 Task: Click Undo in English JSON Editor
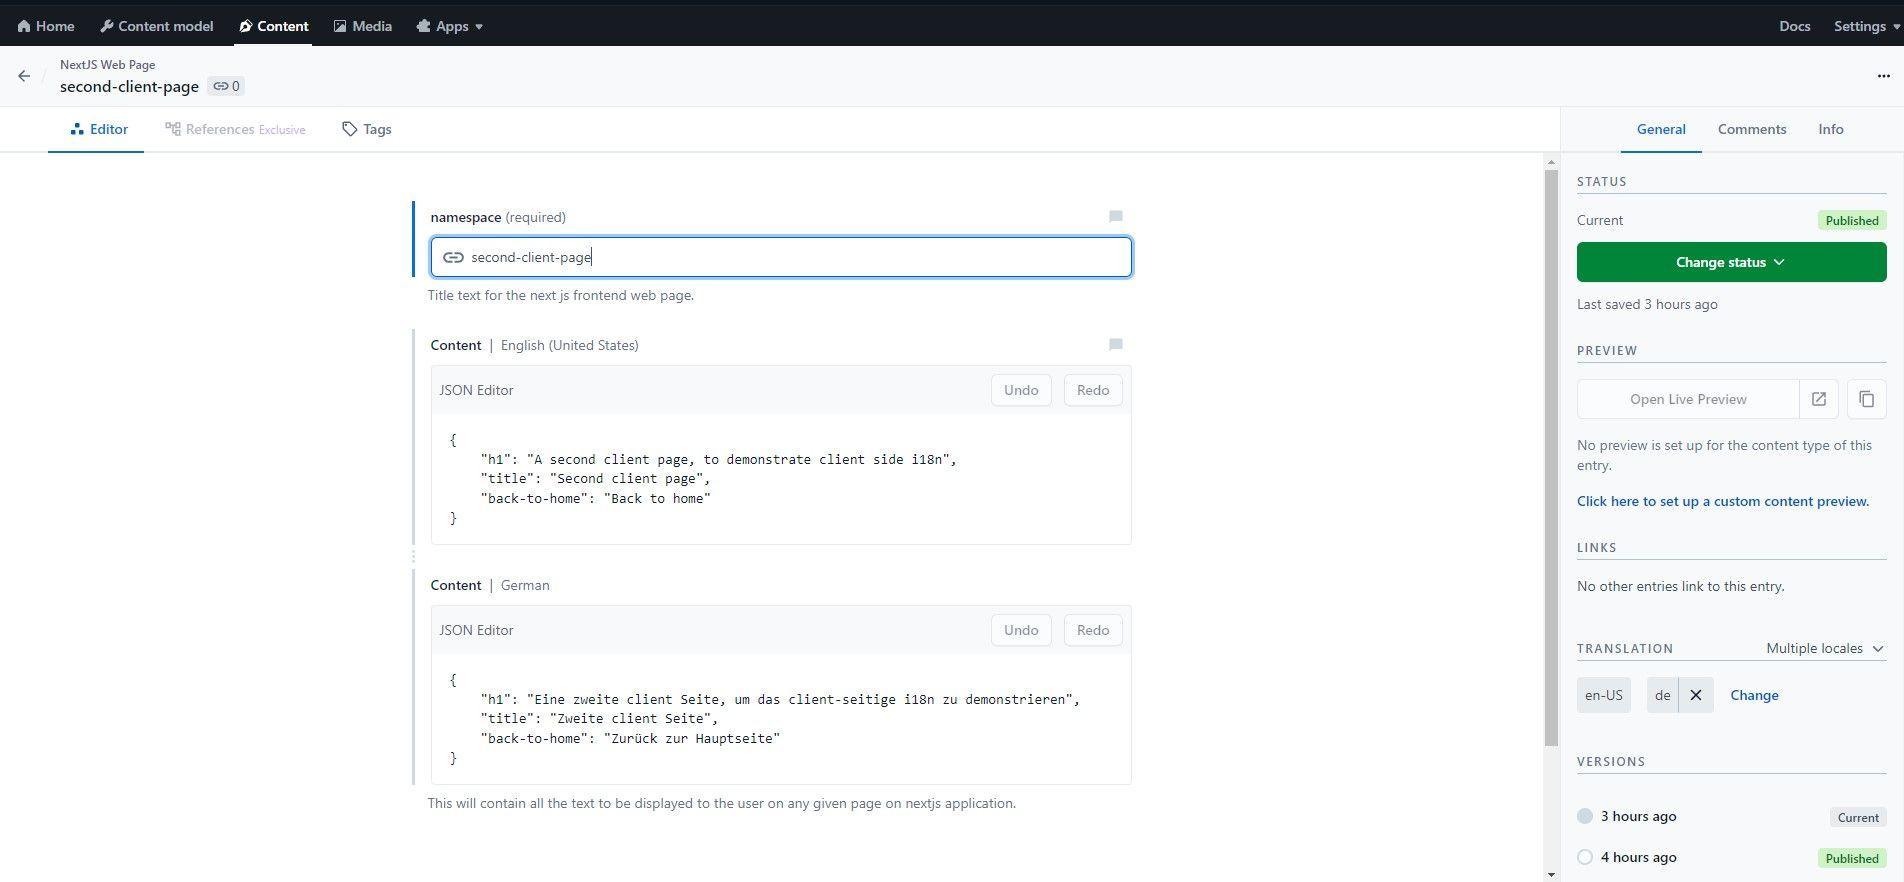coord(1021,390)
